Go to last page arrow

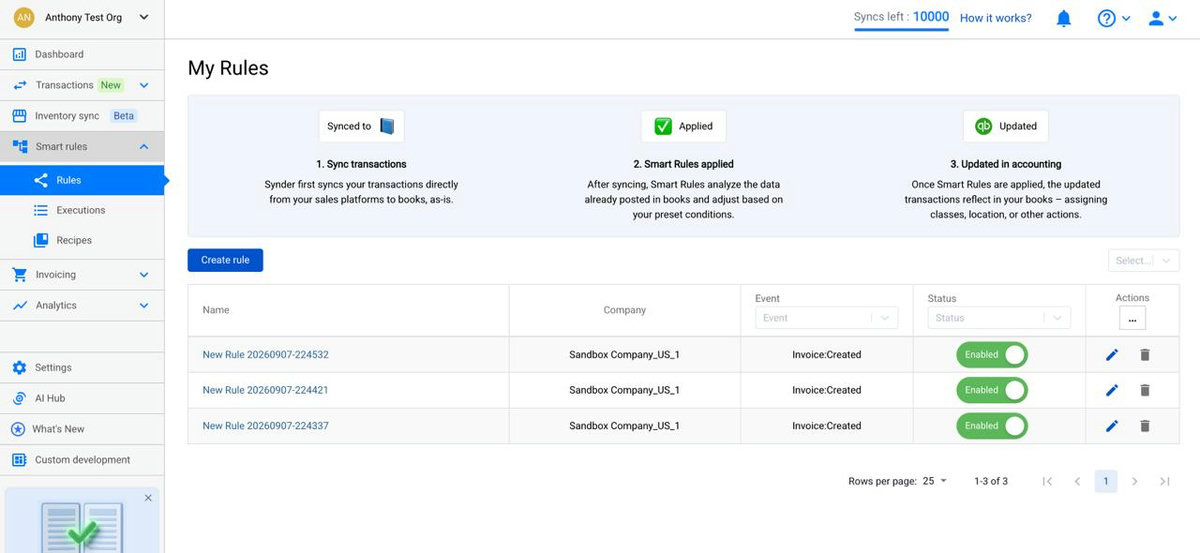point(1165,481)
